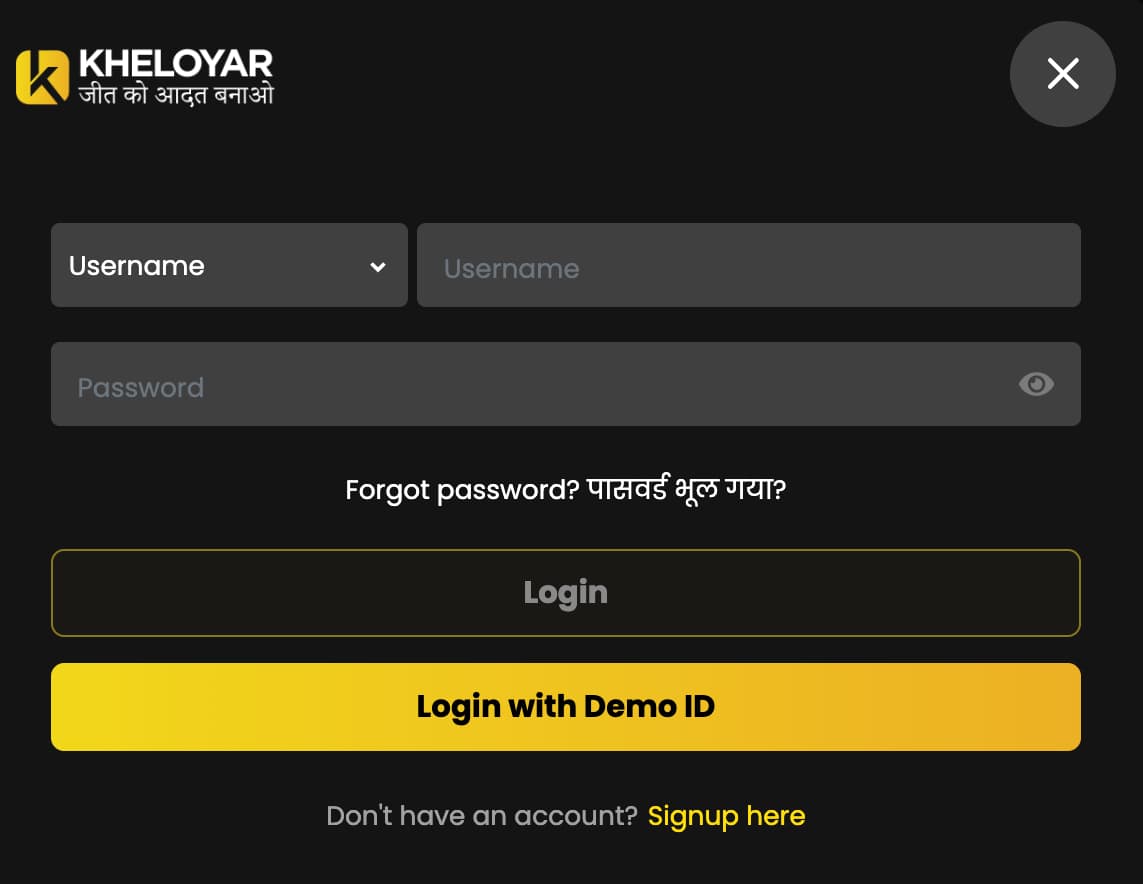
Task: Click the grey Username placeholder text
Action: (511, 268)
